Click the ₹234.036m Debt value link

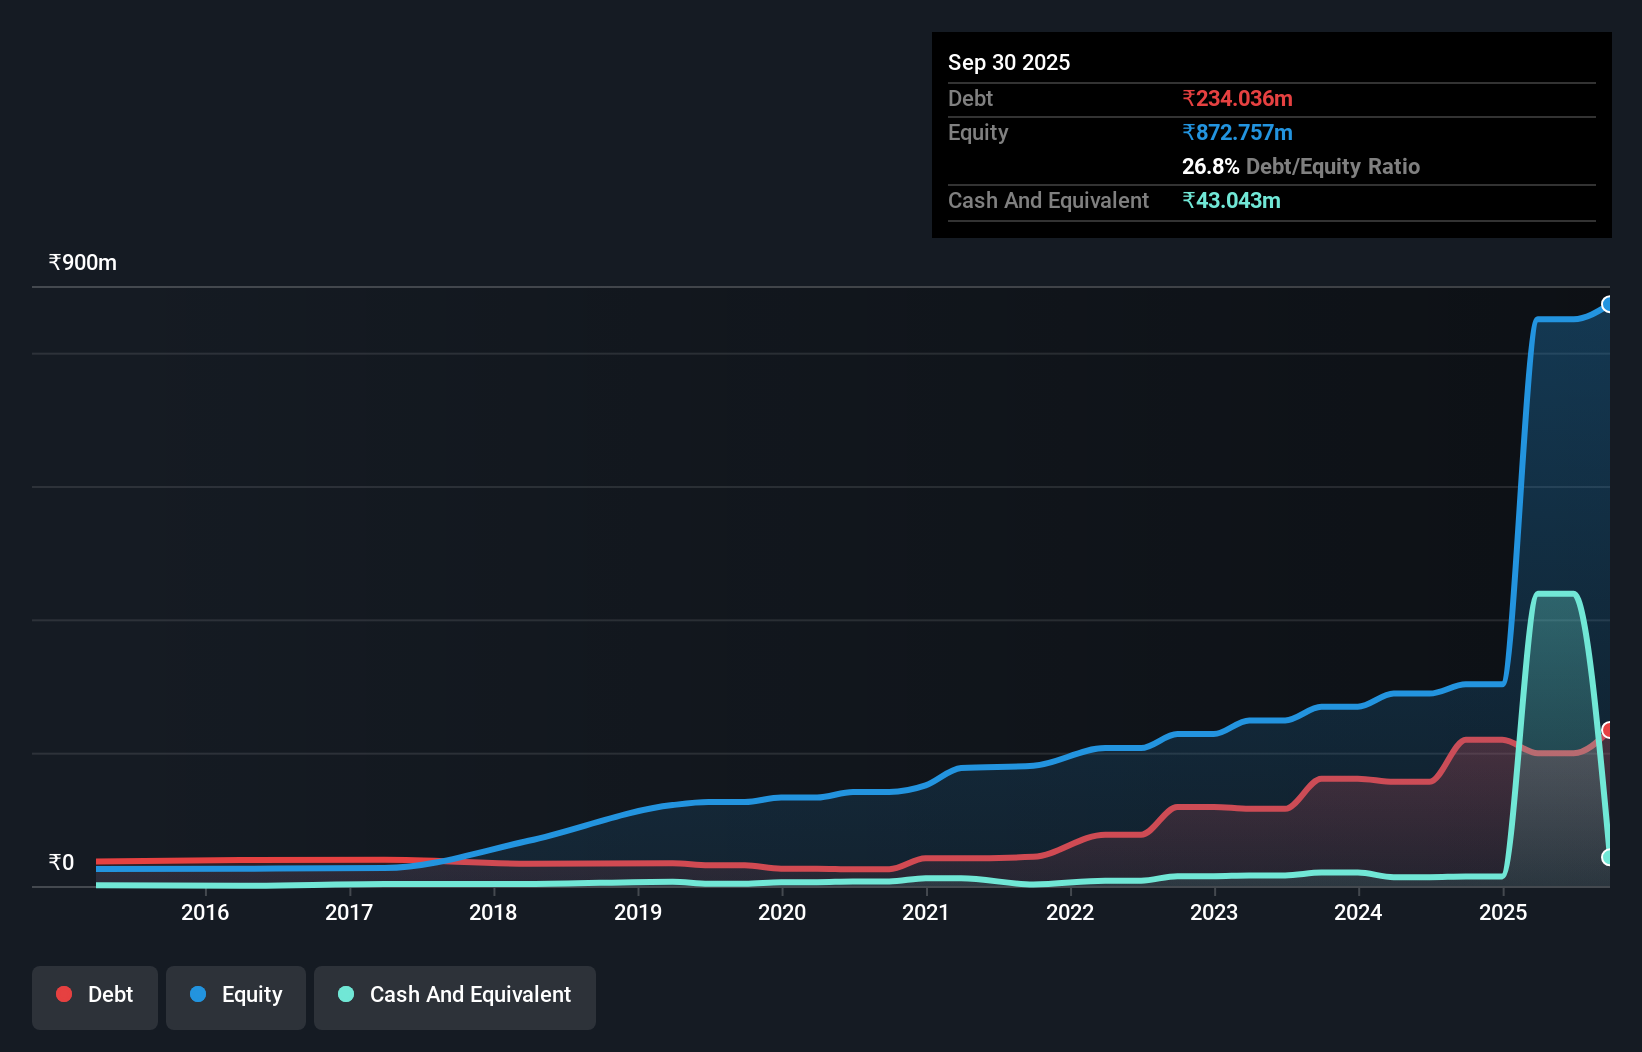(1237, 99)
